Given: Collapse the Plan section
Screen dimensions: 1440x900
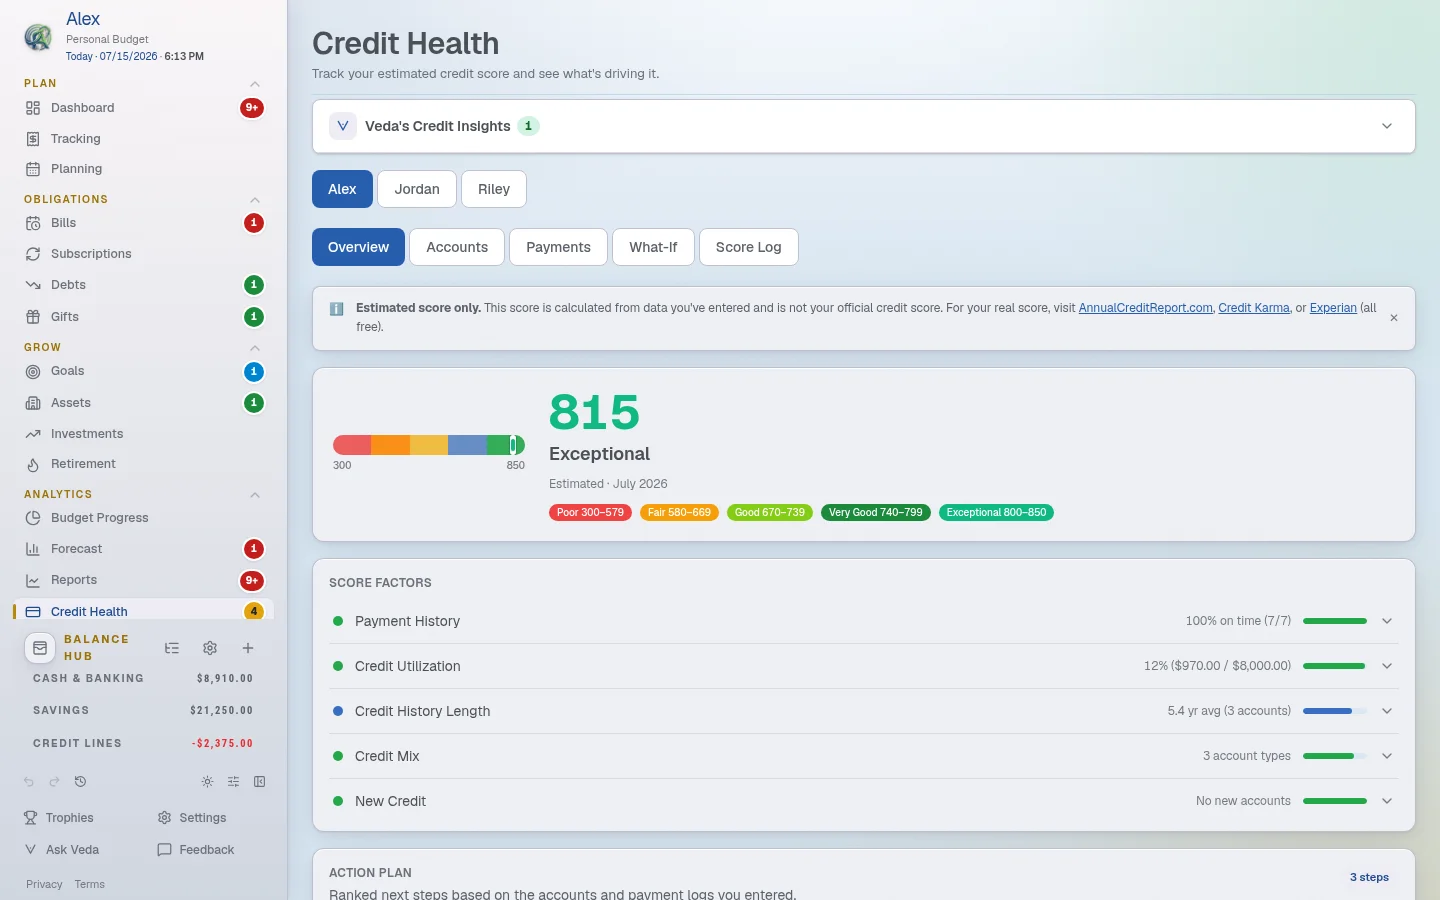Looking at the screenshot, I should pyautogui.click(x=255, y=84).
